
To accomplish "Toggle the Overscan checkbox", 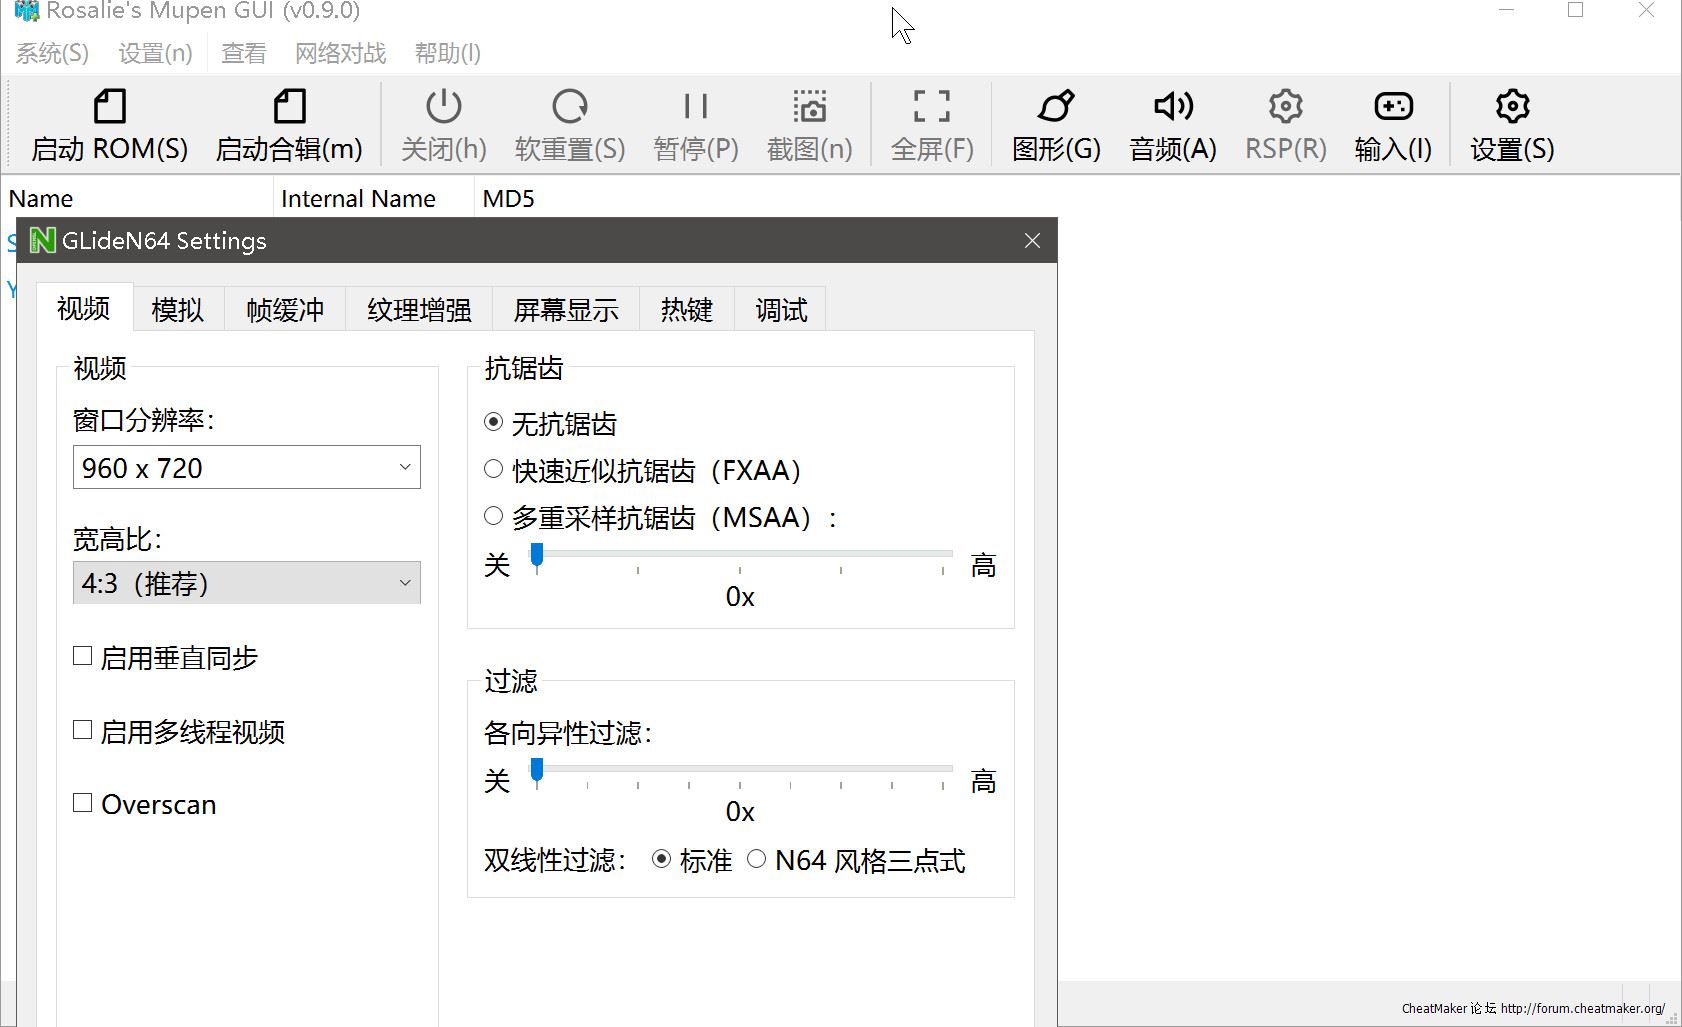I will coord(83,803).
